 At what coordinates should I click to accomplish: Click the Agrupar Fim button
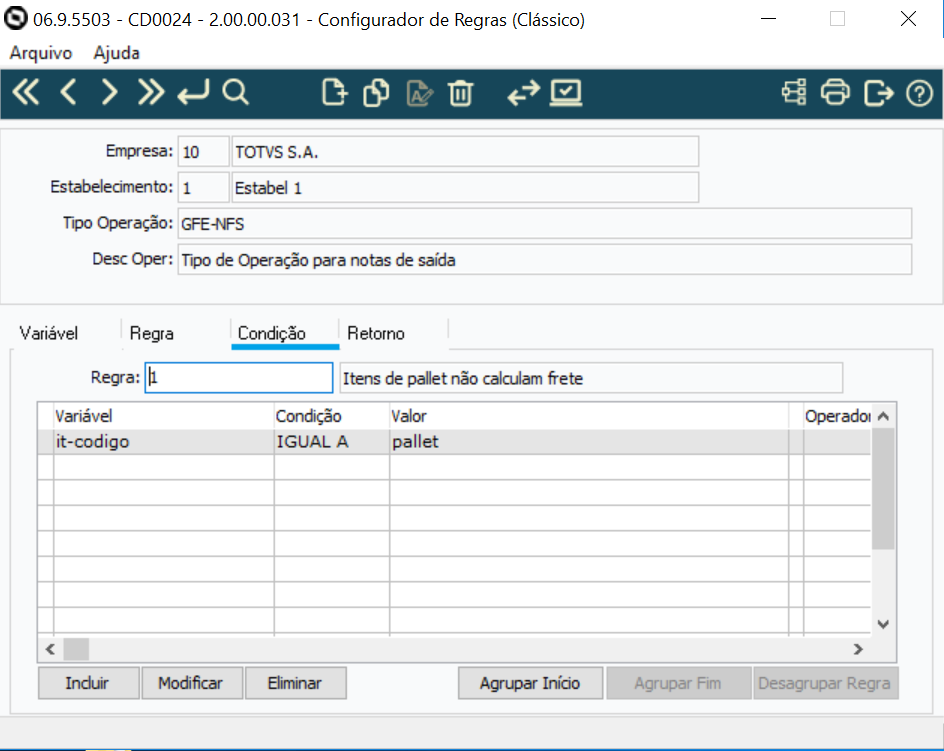click(x=678, y=683)
